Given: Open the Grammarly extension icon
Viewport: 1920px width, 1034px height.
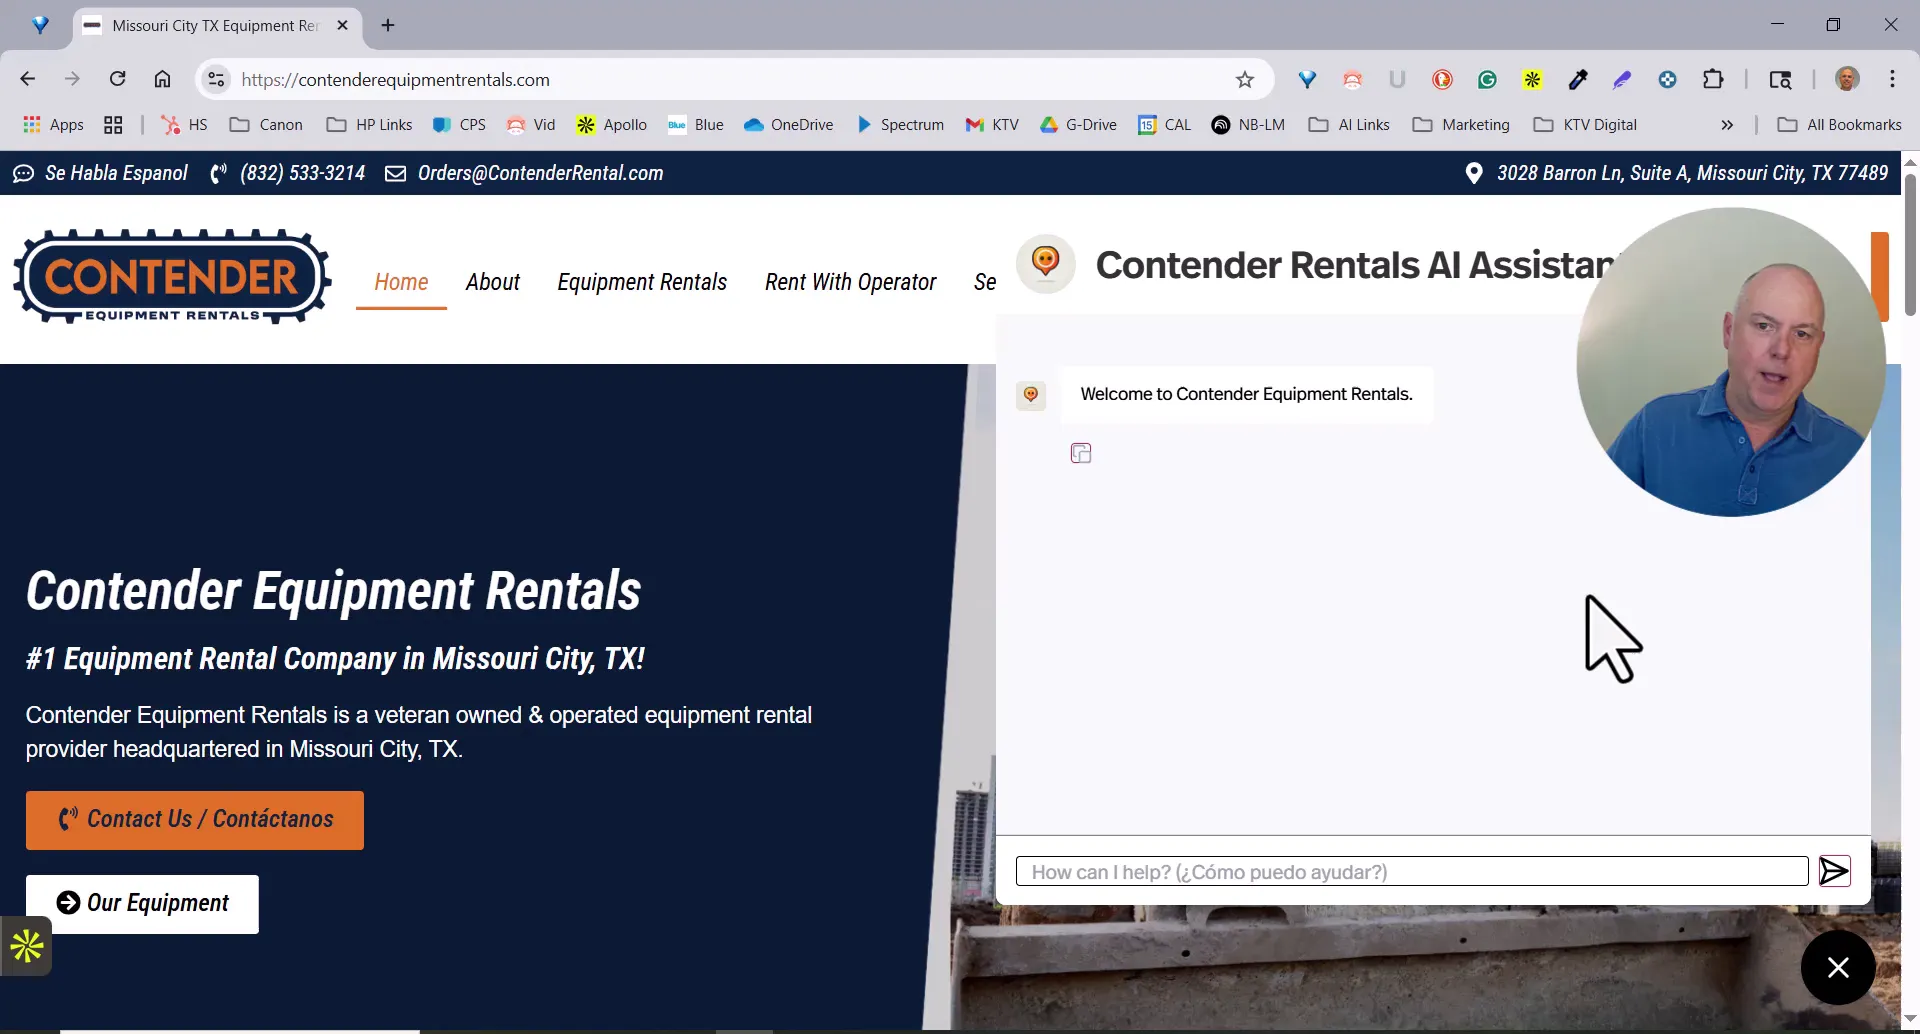Looking at the screenshot, I should pyautogui.click(x=1487, y=79).
